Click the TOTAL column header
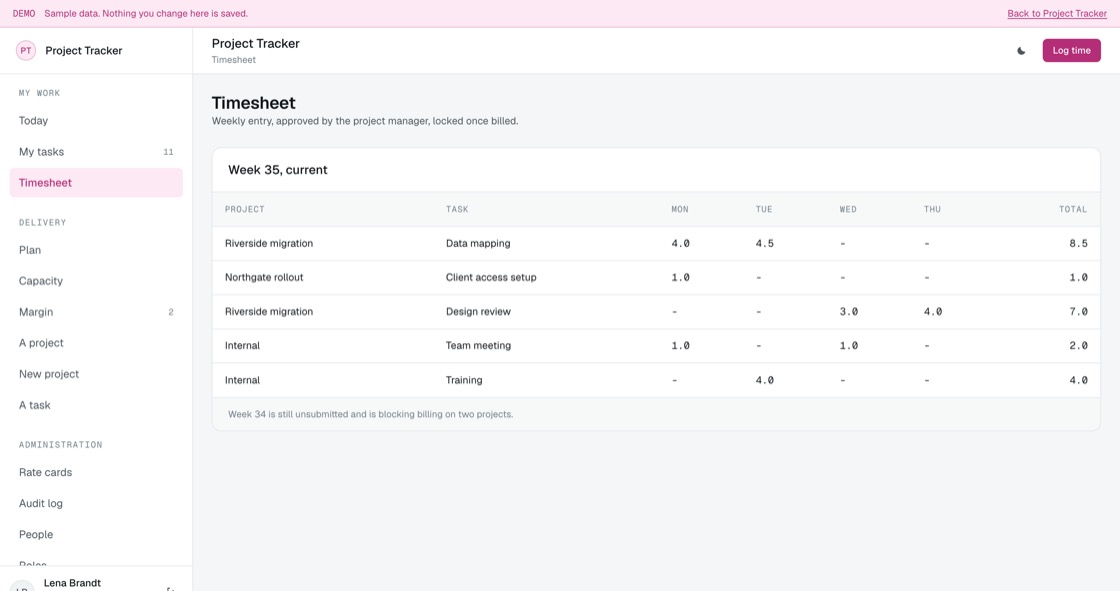1120x591 pixels. click(1073, 209)
